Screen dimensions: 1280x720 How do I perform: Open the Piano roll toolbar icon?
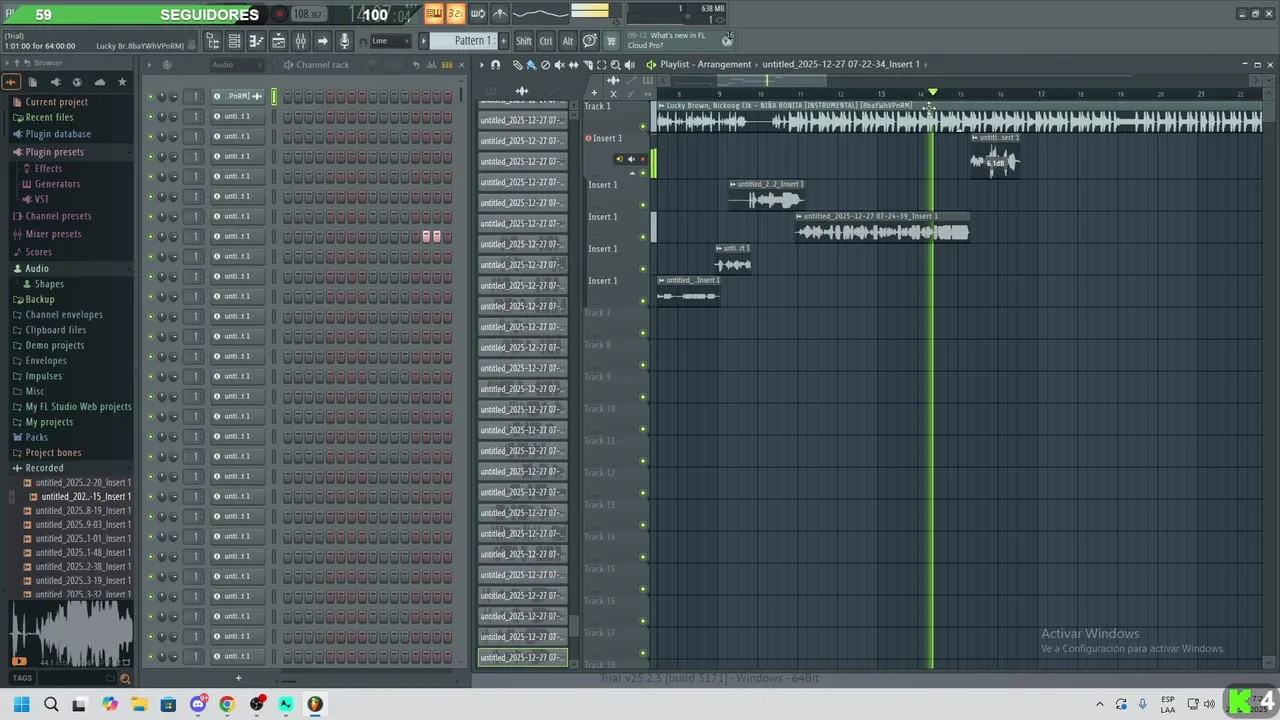pos(256,41)
